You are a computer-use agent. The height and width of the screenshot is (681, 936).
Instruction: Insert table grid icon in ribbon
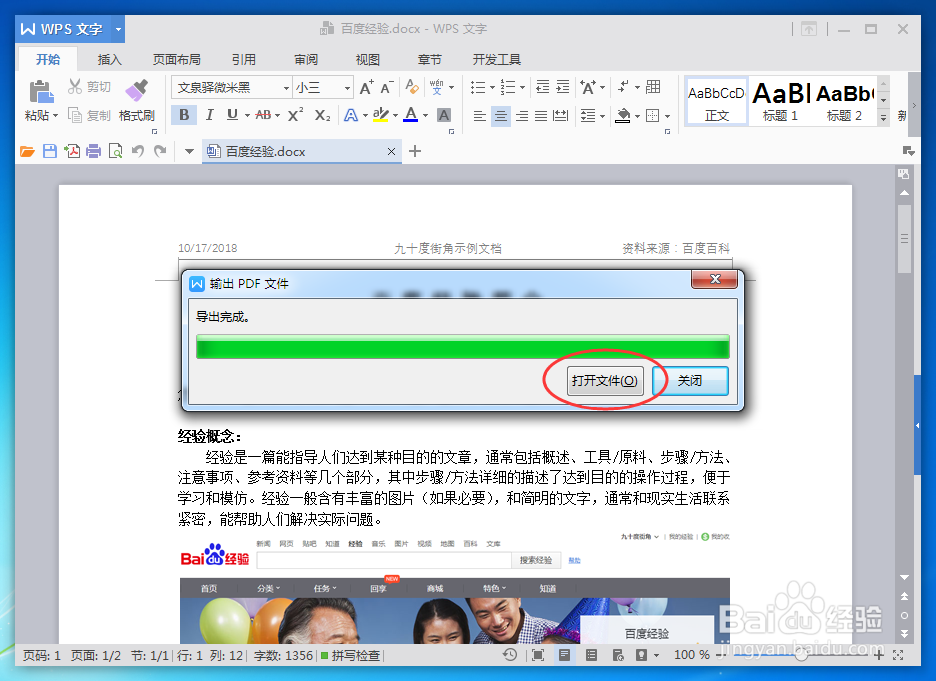653,87
